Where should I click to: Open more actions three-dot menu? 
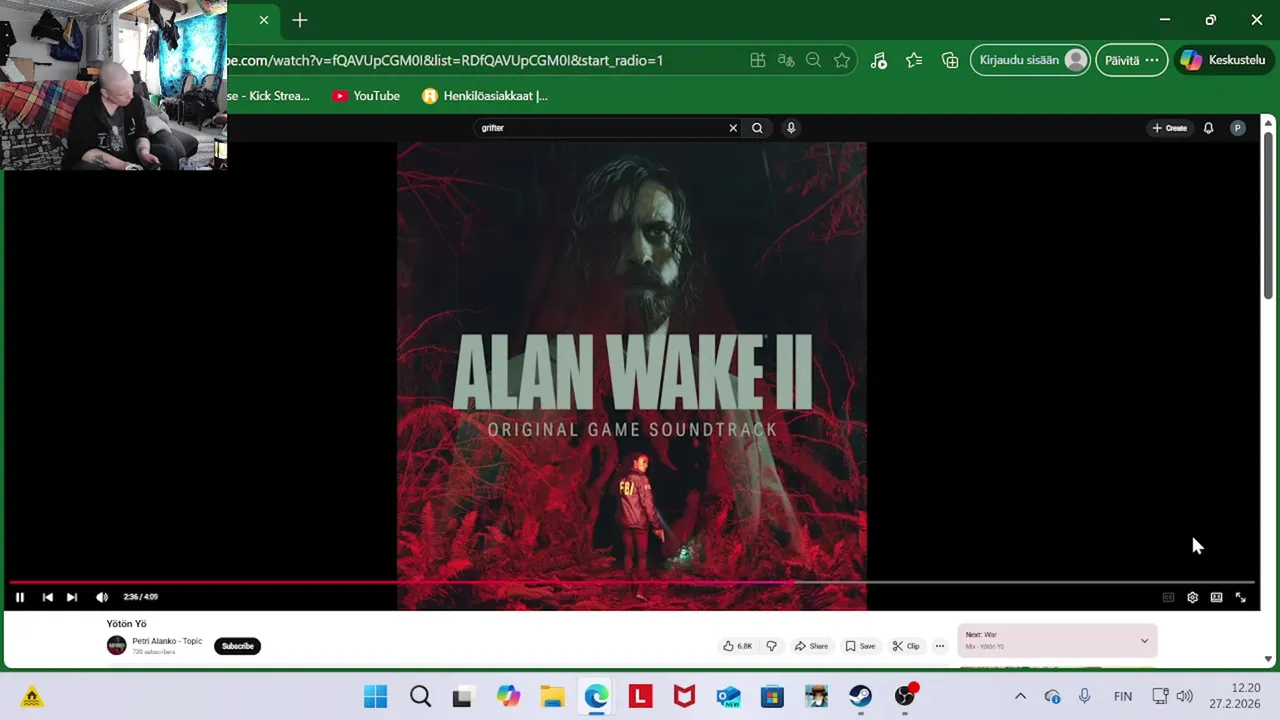939,646
